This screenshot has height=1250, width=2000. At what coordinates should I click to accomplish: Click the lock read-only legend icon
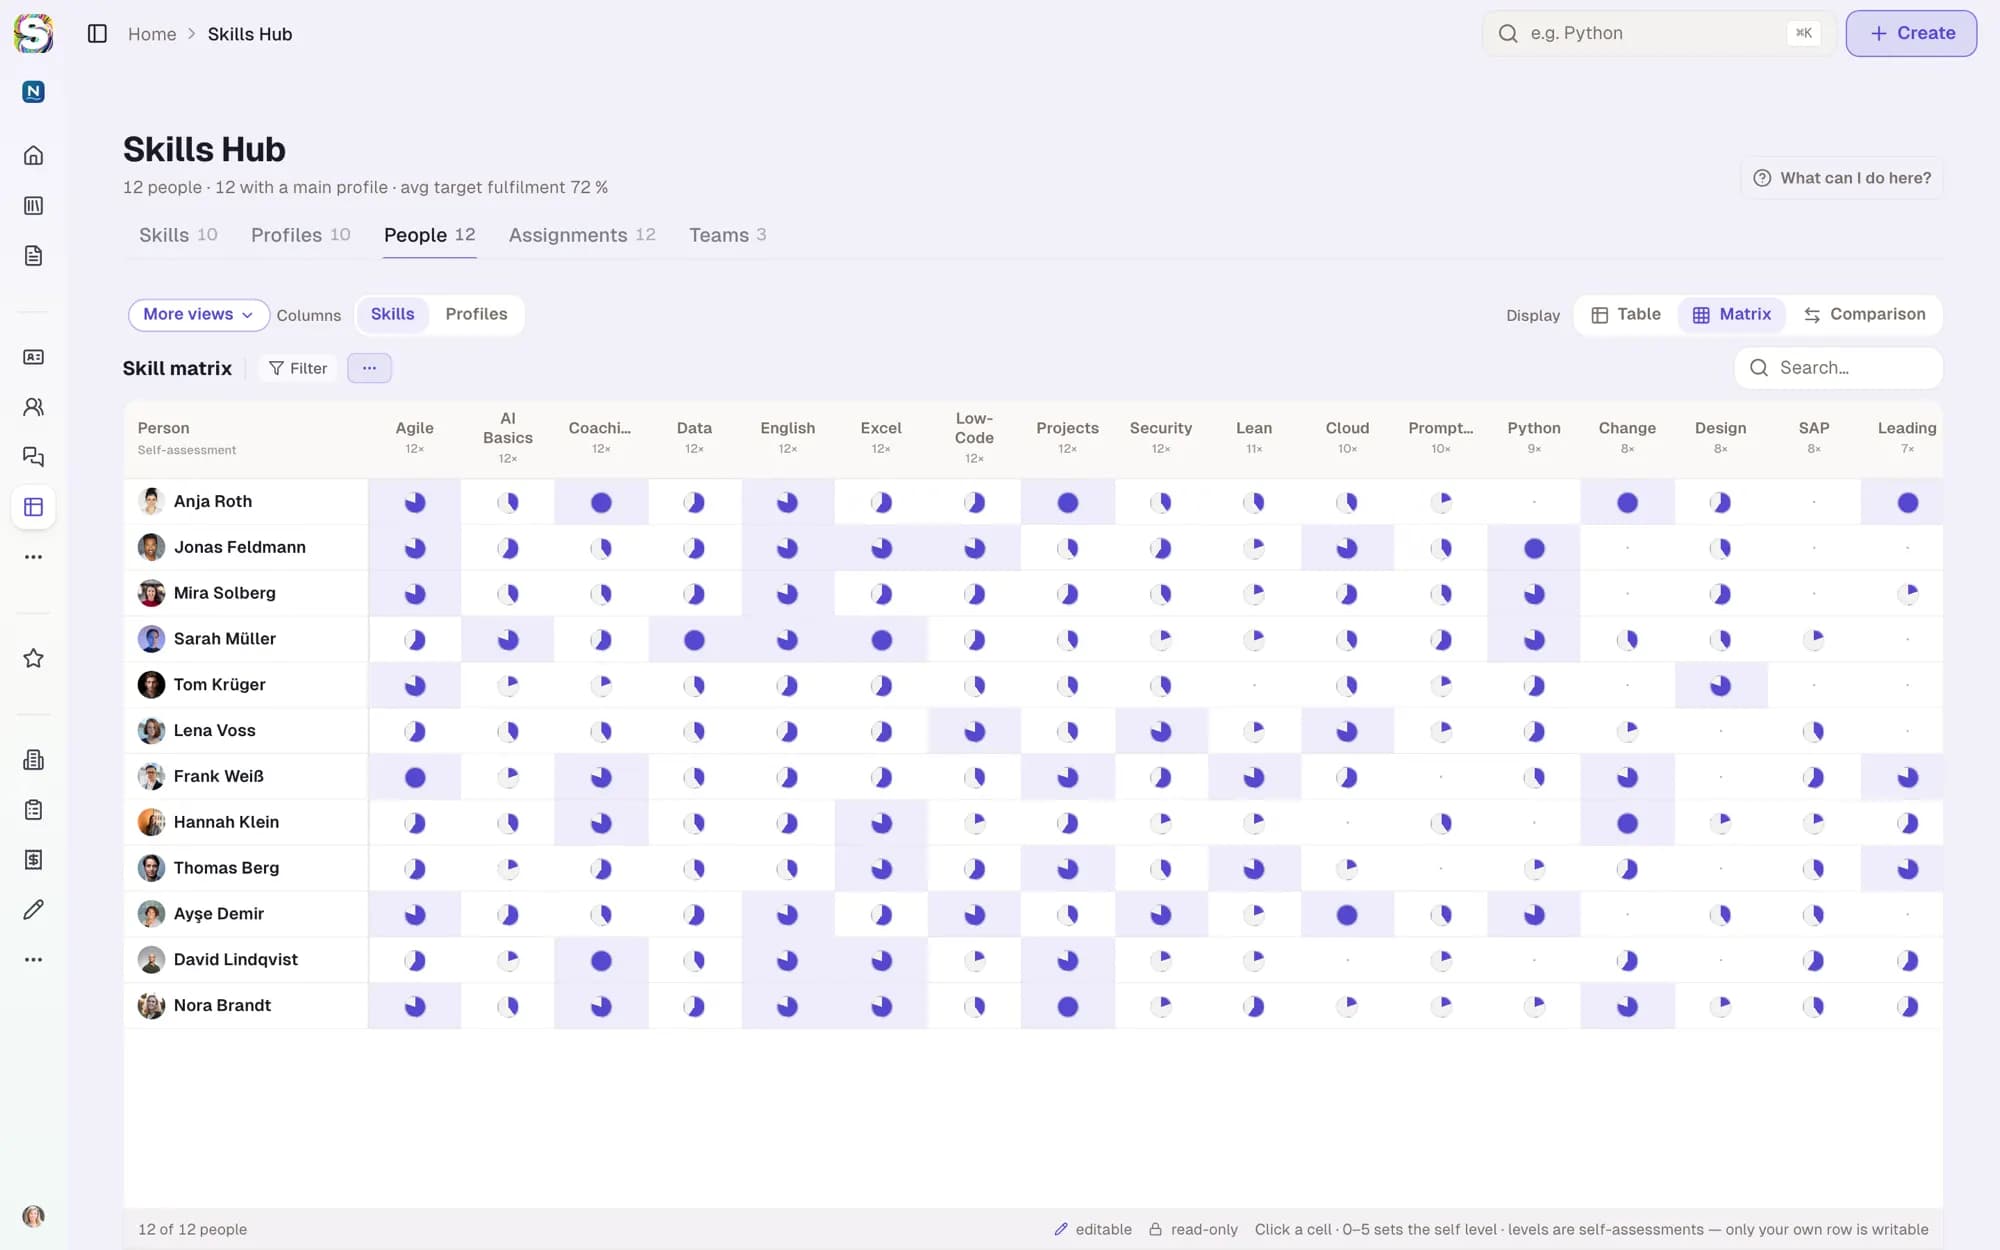point(1155,1229)
